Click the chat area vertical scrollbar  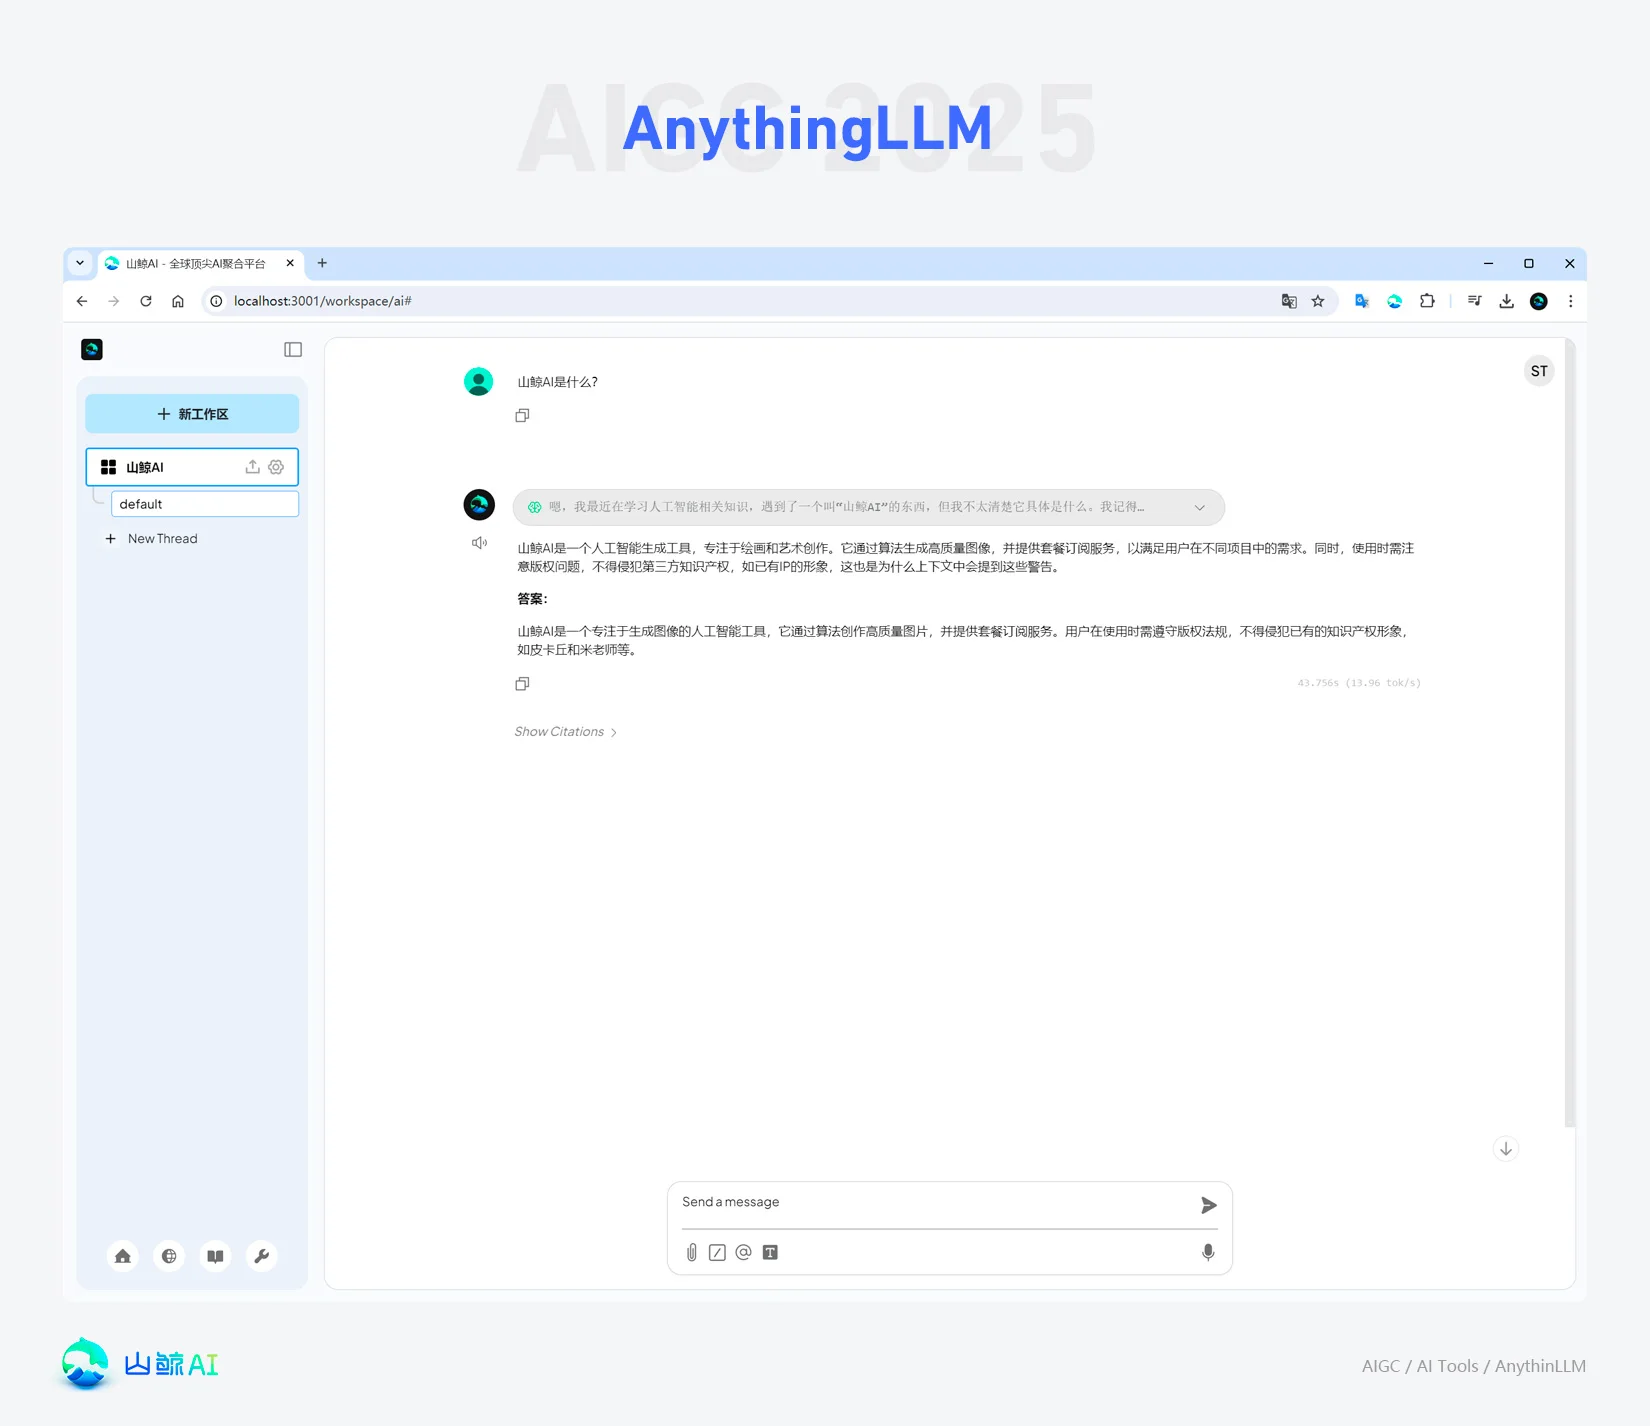pos(1569,735)
